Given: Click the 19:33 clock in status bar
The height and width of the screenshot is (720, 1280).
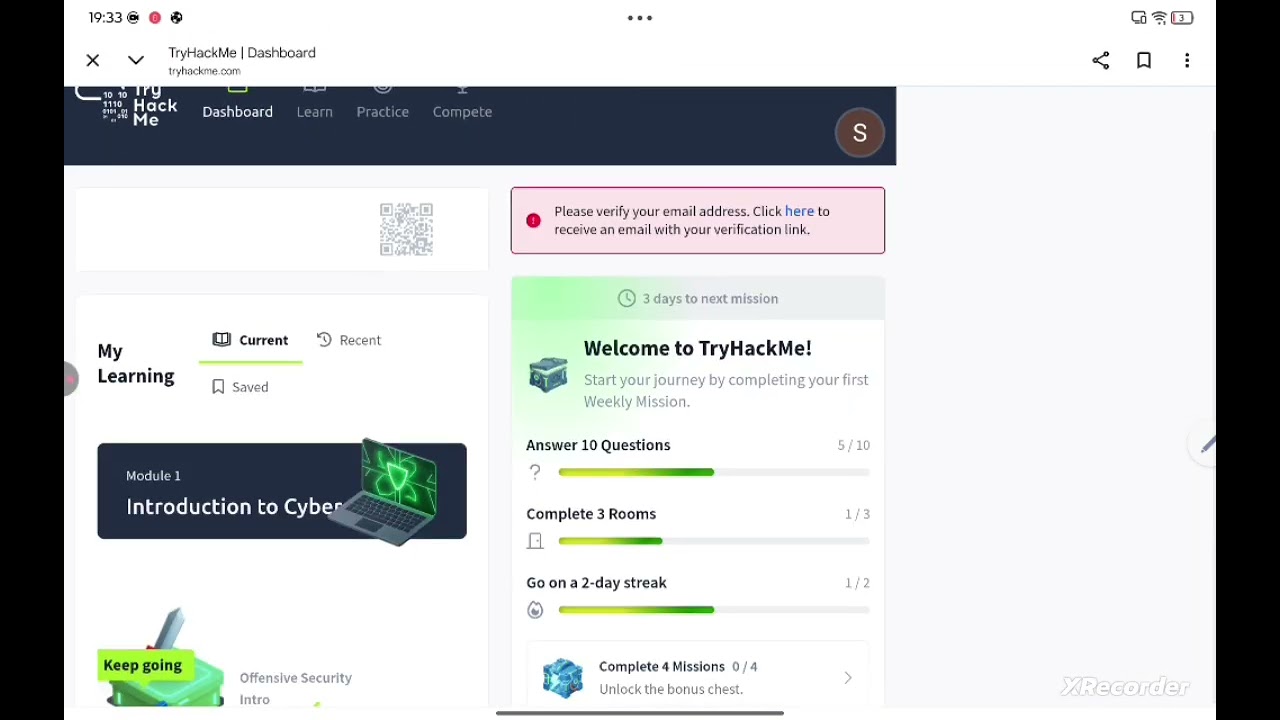Looking at the screenshot, I should 105,18.
